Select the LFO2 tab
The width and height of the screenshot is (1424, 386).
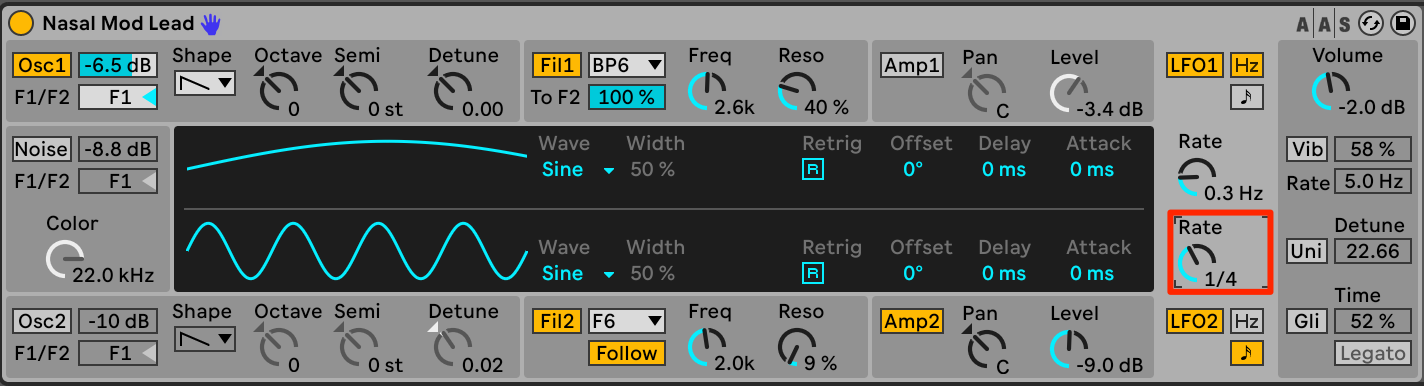pyautogui.click(x=1195, y=321)
